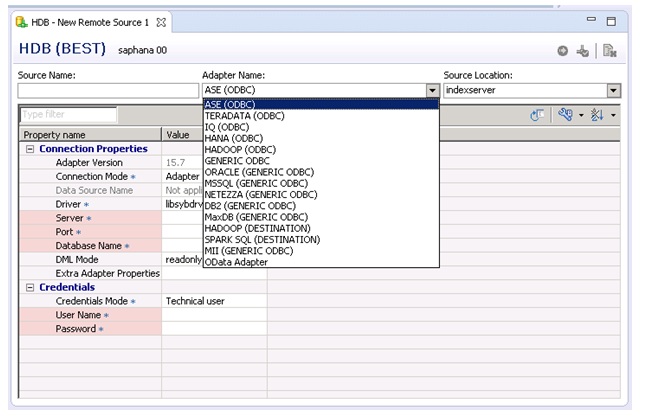Screen dimensions: 648x420
Task: Select the Extra Adapter Properties row
Action: click(x=90, y=274)
